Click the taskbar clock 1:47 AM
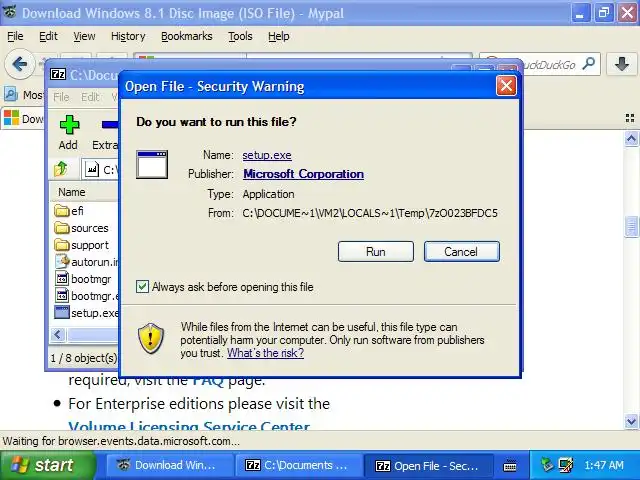This screenshot has width=640, height=480. pos(604,465)
